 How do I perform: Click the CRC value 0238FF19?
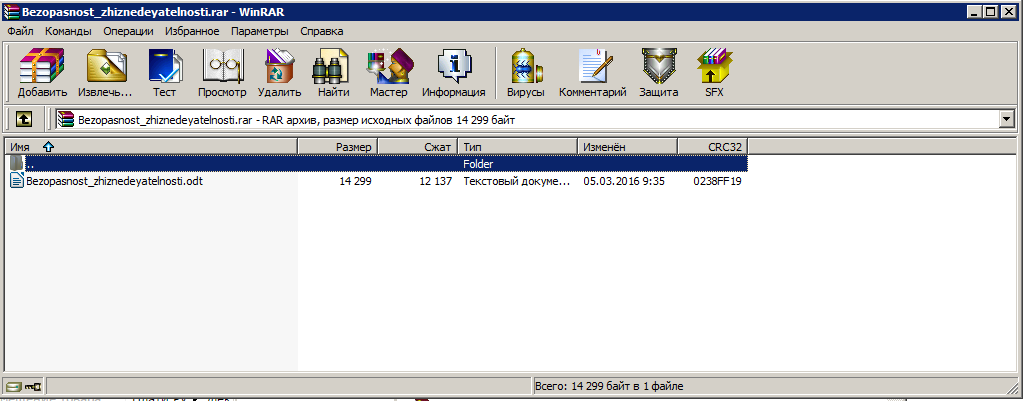click(x=717, y=181)
